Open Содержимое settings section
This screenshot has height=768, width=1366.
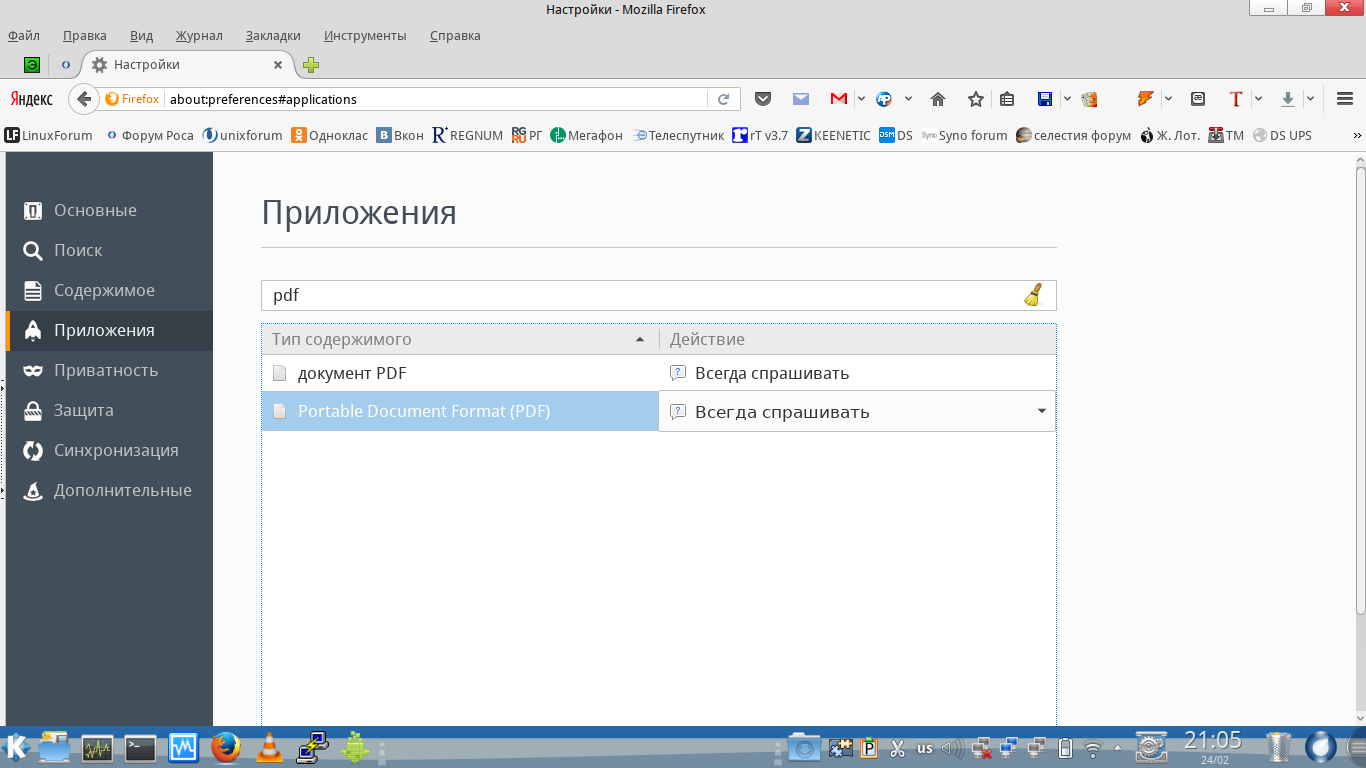tap(109, 290)
